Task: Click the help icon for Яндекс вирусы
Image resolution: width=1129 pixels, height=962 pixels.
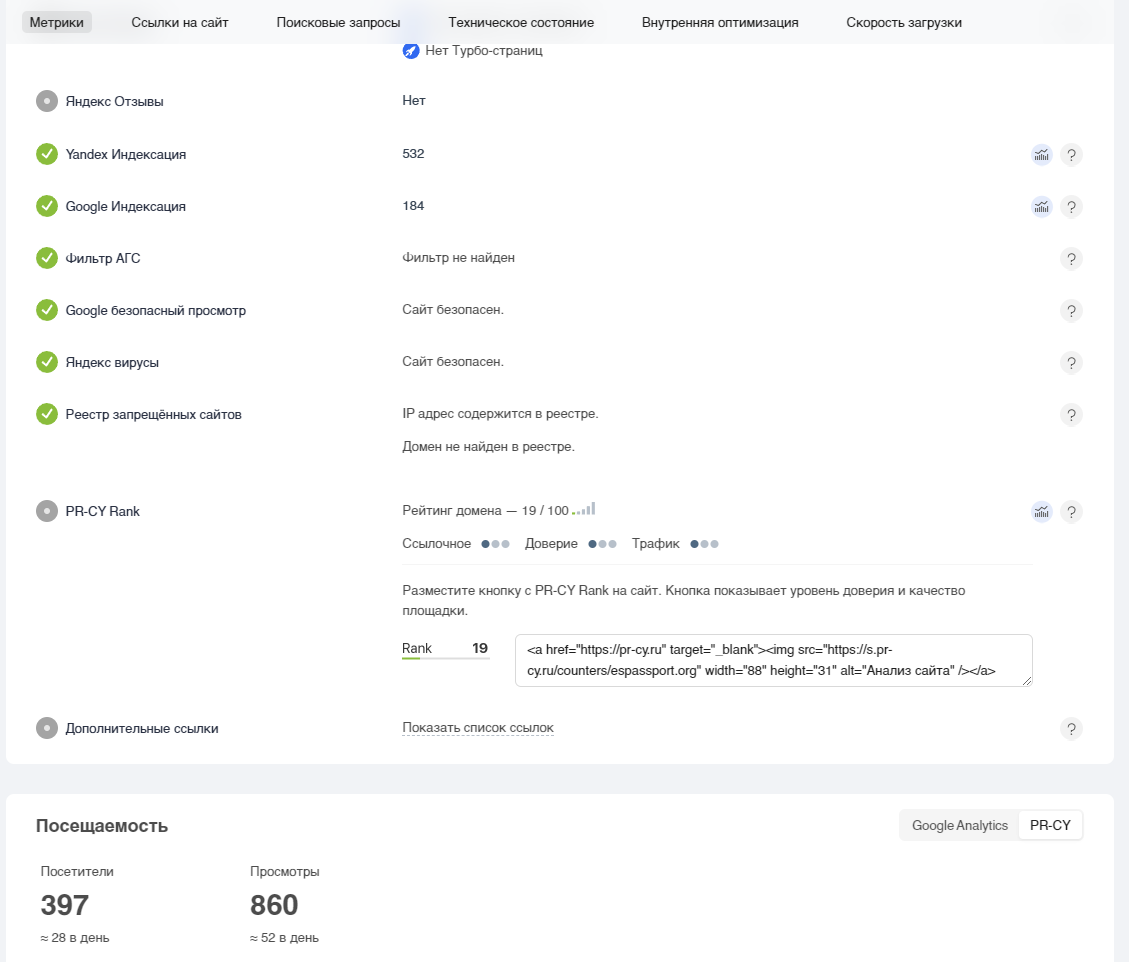Action: pos(1071,363)
